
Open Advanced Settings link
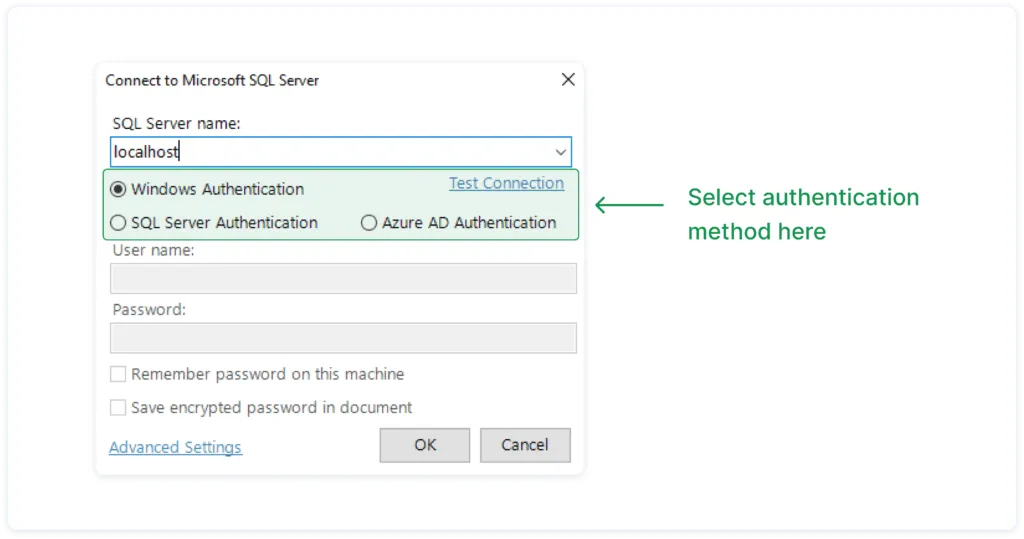point(175,447)
